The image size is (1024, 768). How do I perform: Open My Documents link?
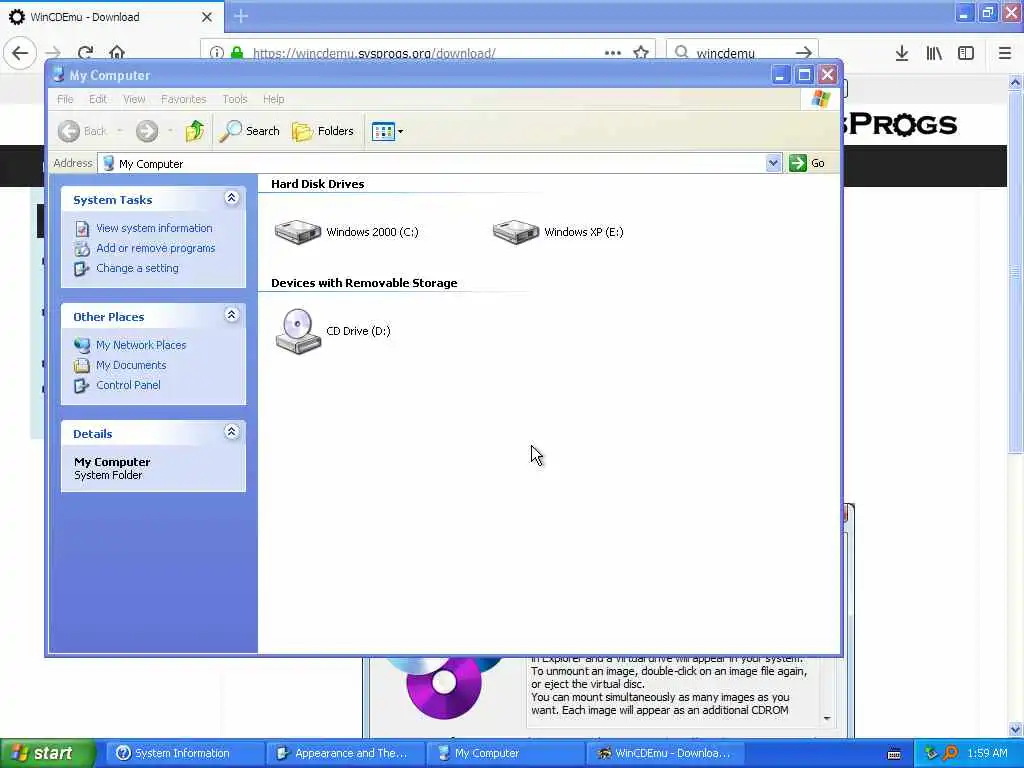pos(131,365)
